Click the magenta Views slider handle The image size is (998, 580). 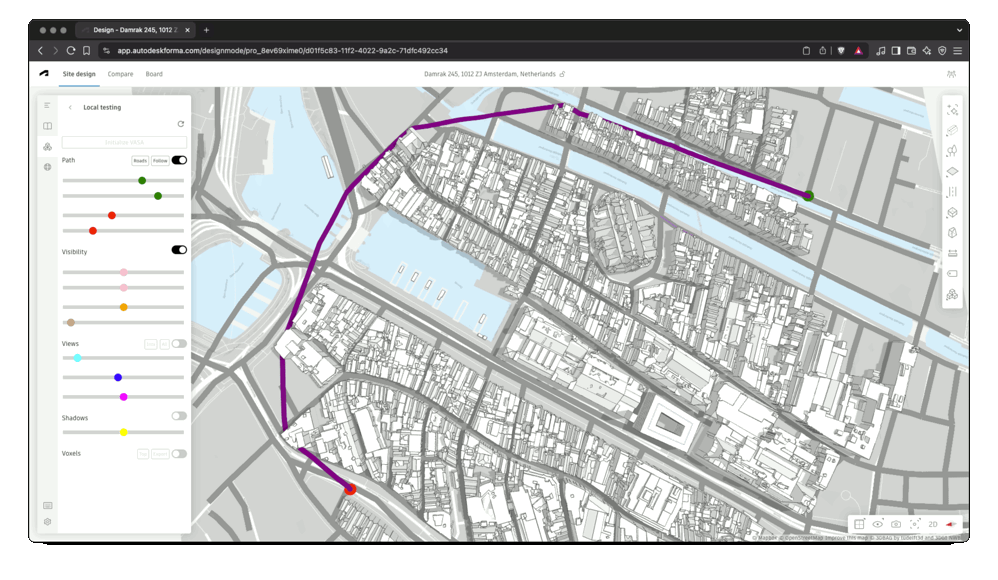click(123, 397)
